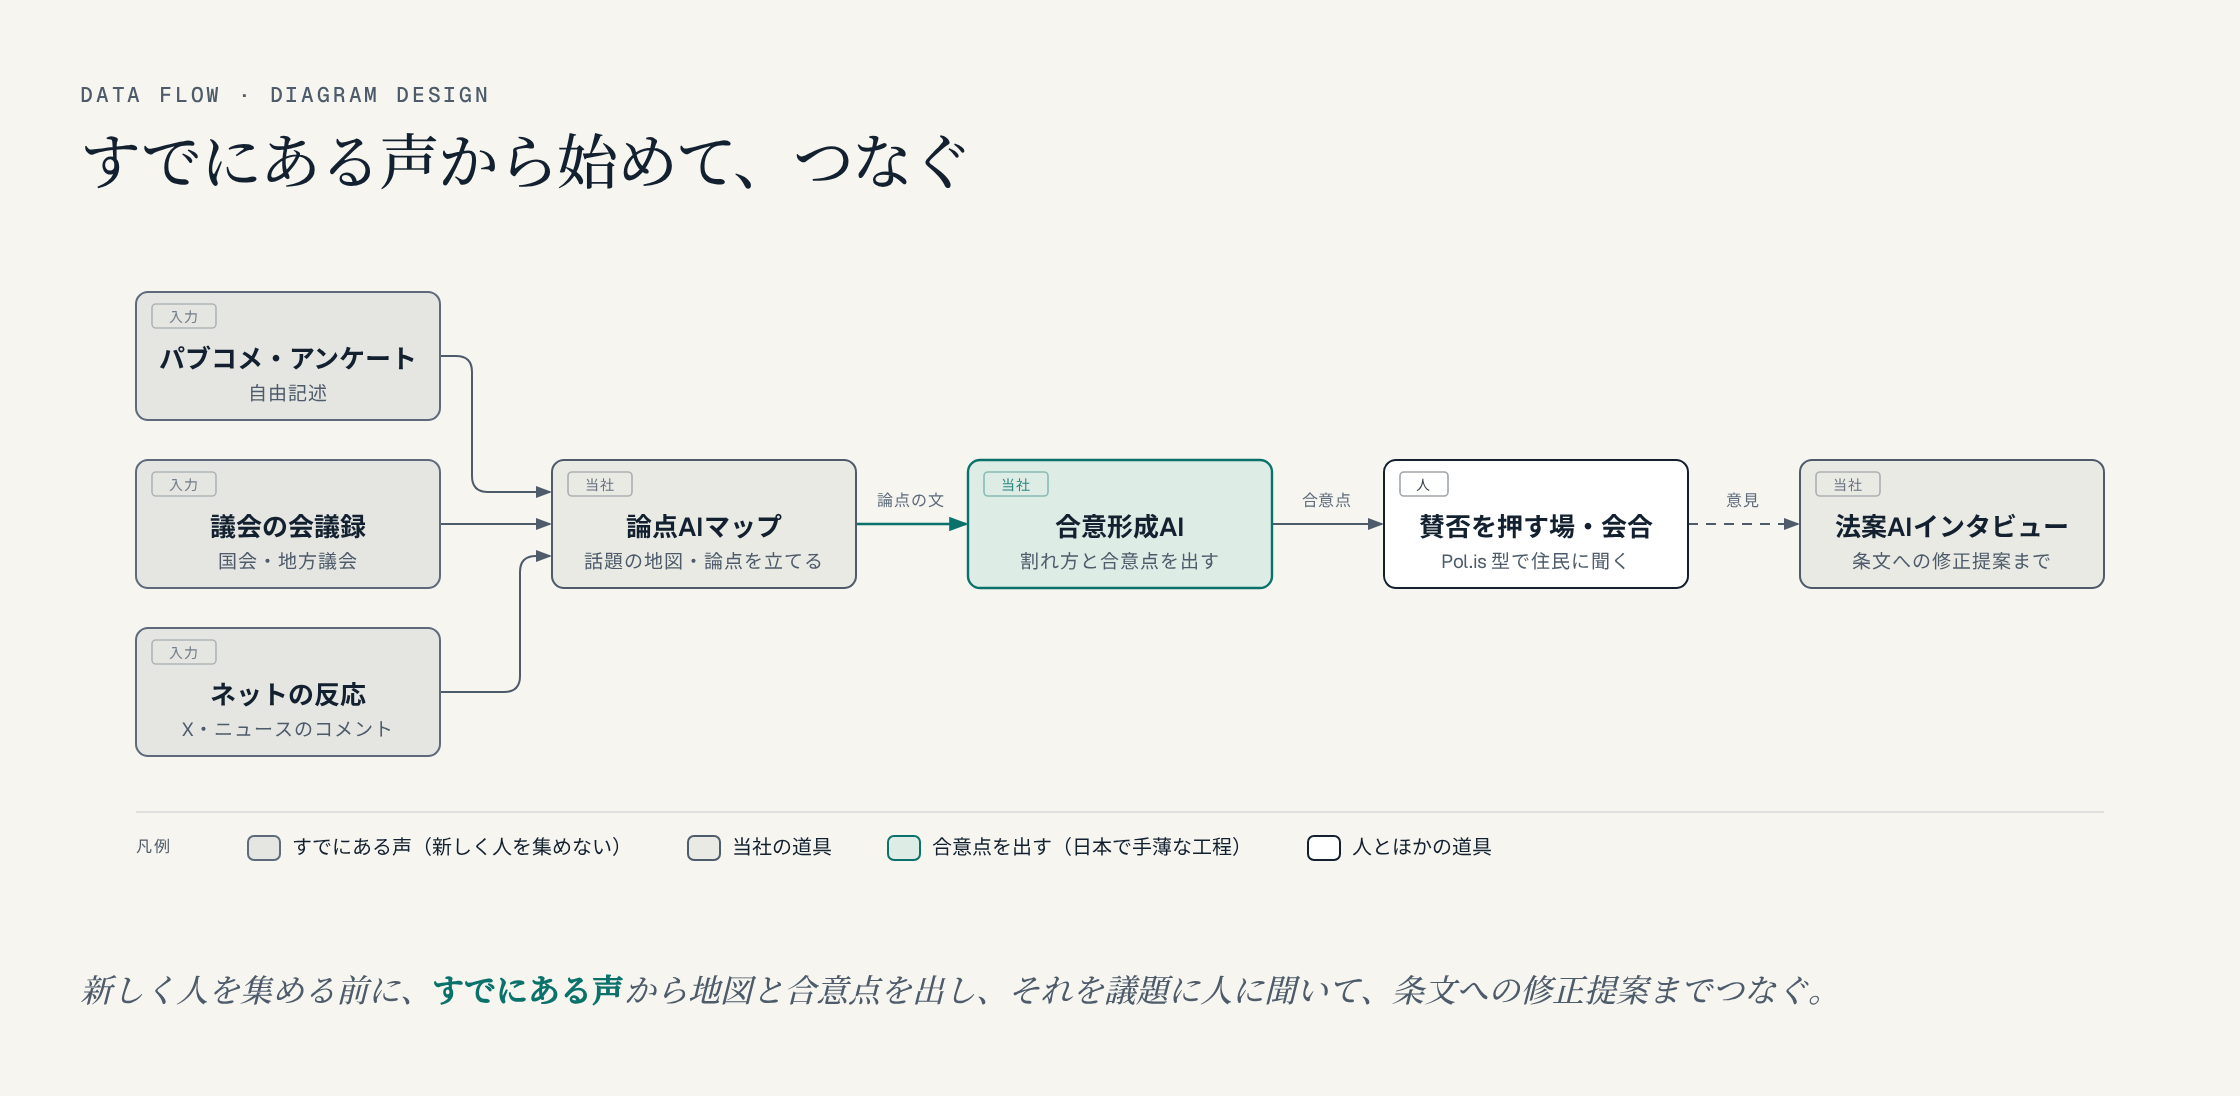The image size is (2240, 1096).
Task: Click the 合意点 arrow label
Action: 1326,500
